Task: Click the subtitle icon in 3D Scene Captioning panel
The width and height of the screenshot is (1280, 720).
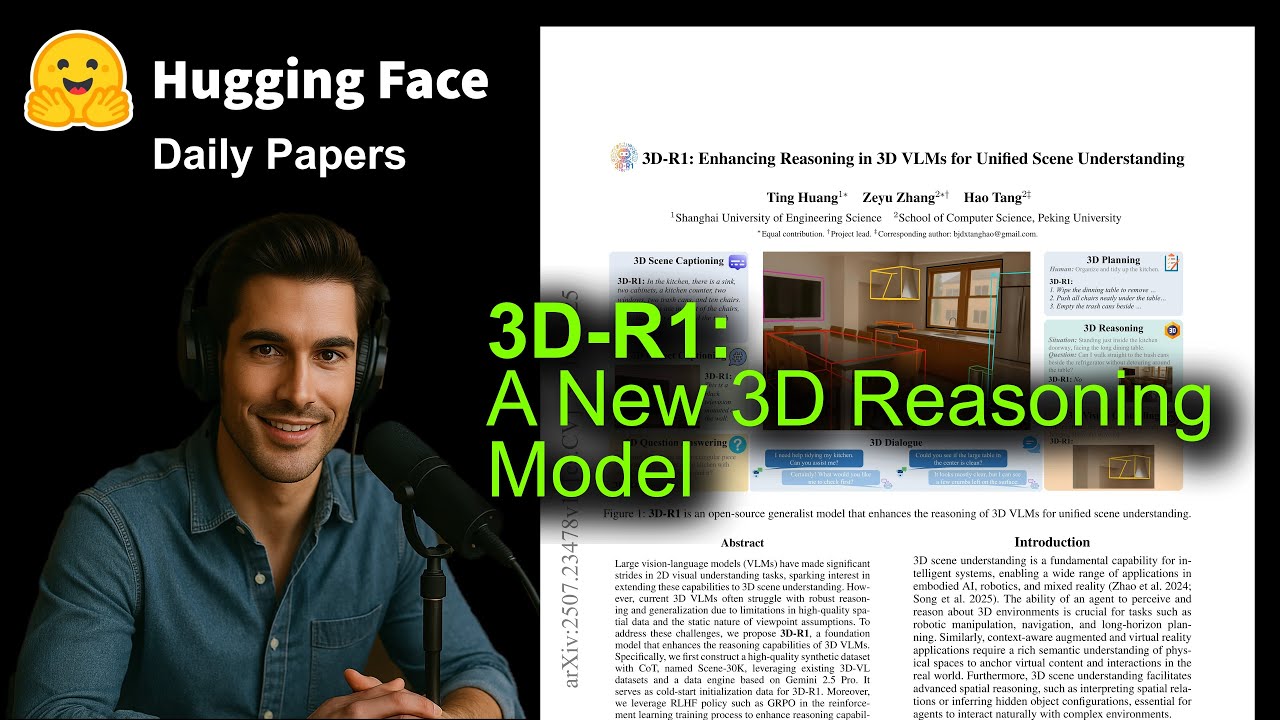Action: (738, 262)
